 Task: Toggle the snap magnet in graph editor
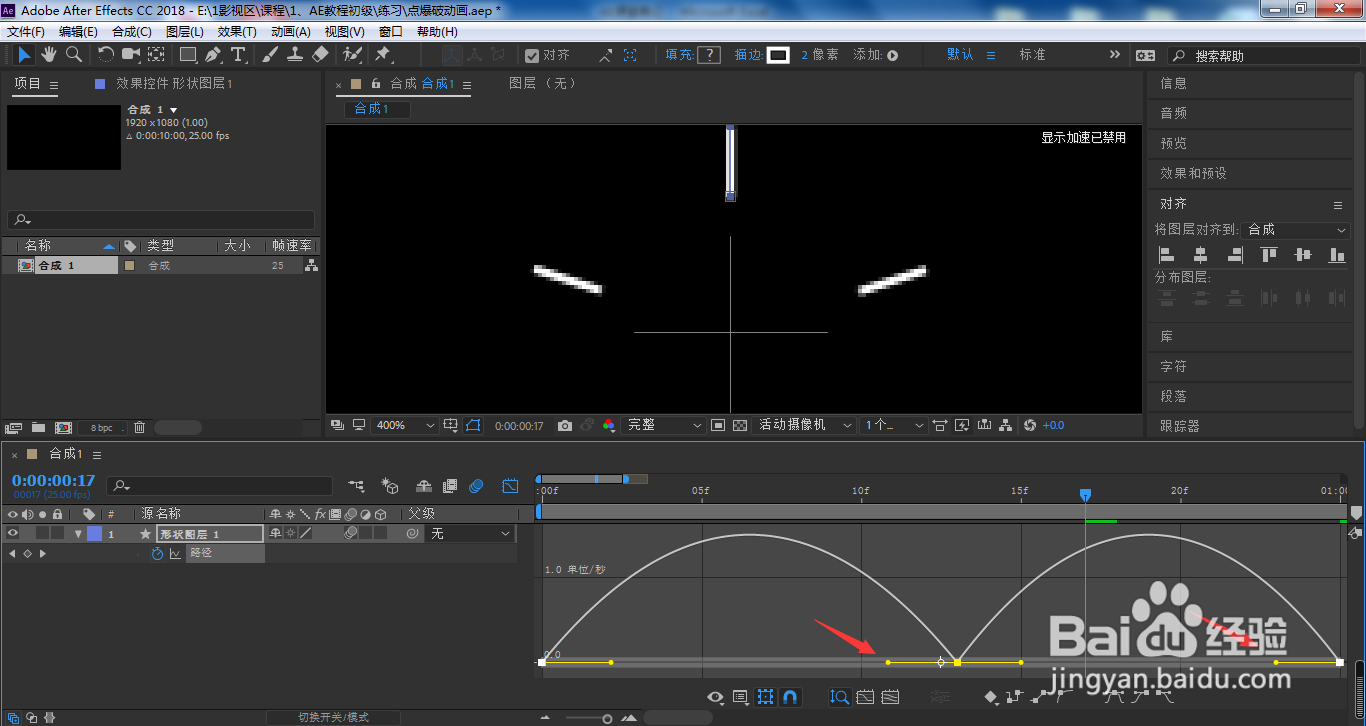(790, 697)
